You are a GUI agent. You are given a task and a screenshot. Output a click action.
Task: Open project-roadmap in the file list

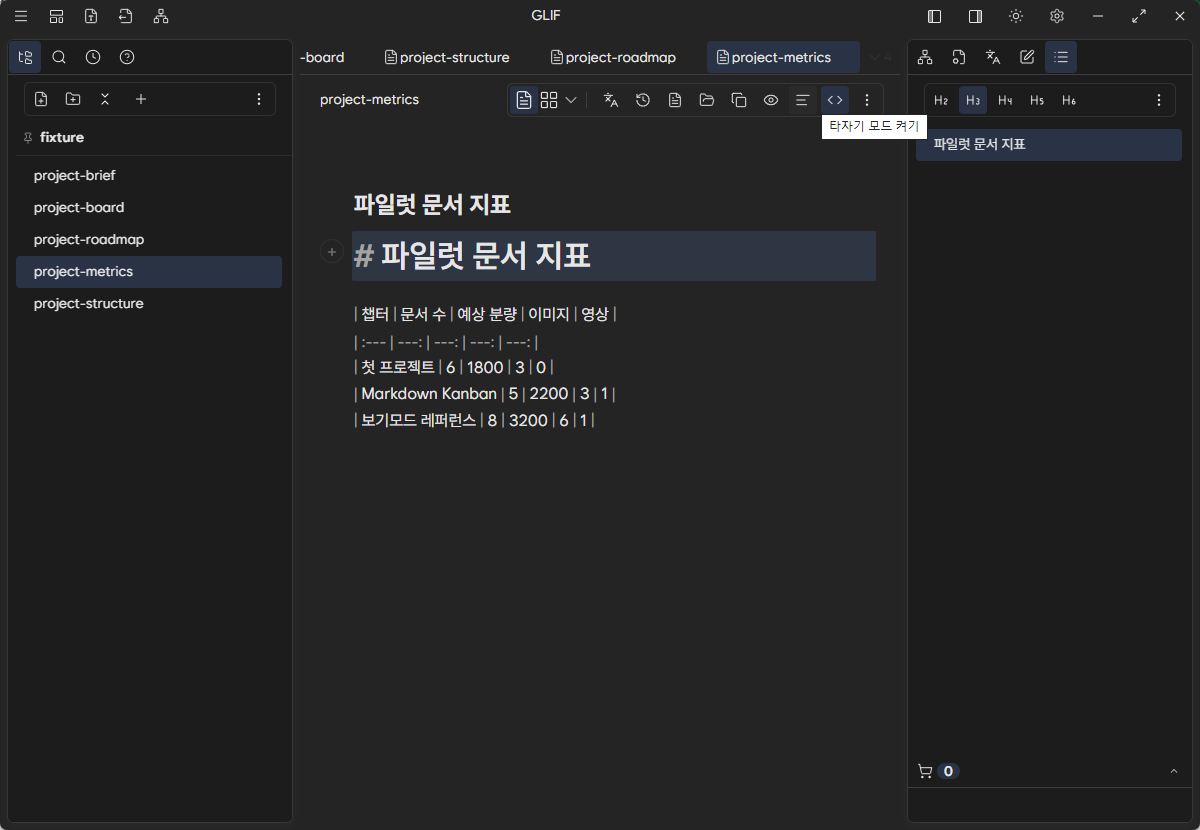(x=149, y=239)
